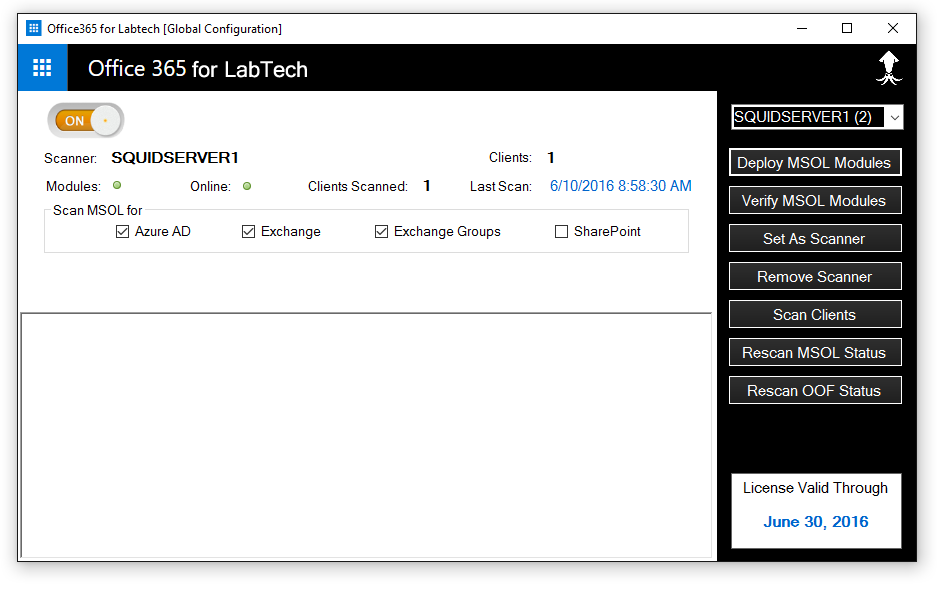This screenshot has width=937, height=591.
Task: Click the squid logo in the top-right corner
Action: (x=888, y=68)
